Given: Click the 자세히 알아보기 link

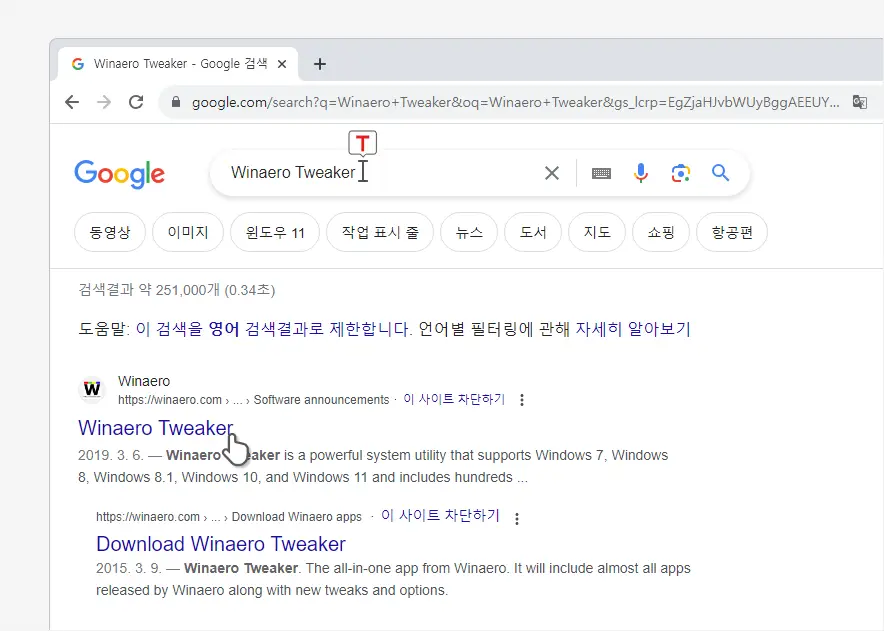Looking at the screenshot, I should (x=632, y=329).
